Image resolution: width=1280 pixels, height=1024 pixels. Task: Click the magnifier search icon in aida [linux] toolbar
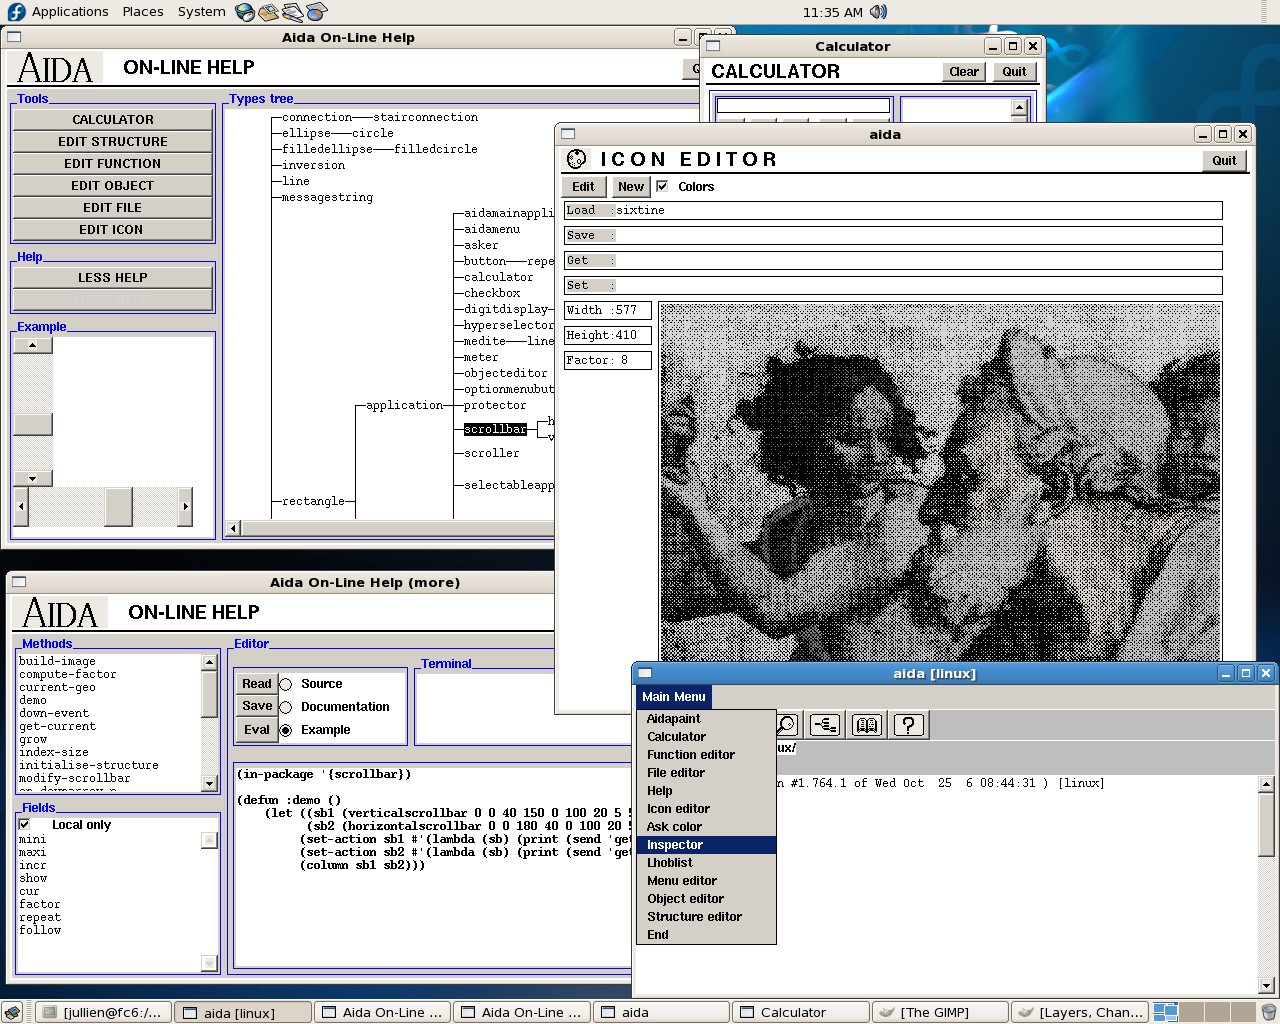pyautogui.click(x=786, y=724)
